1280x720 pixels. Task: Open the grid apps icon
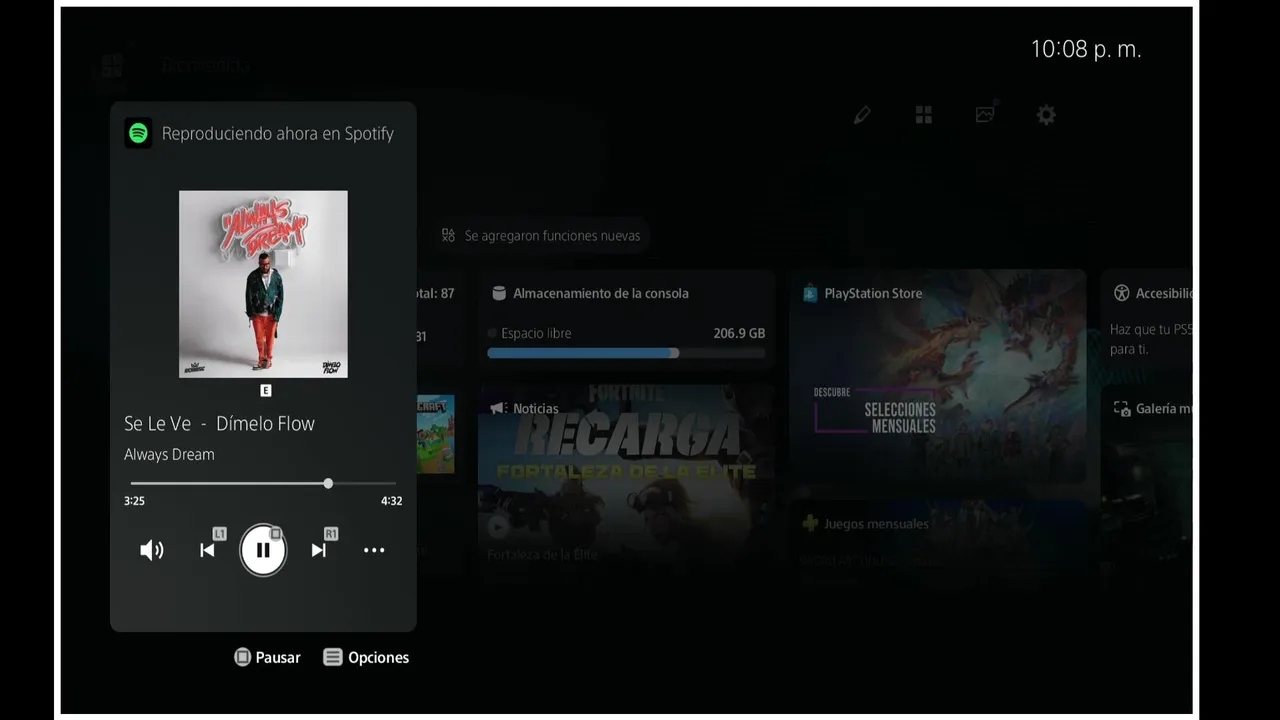point(924,115)
